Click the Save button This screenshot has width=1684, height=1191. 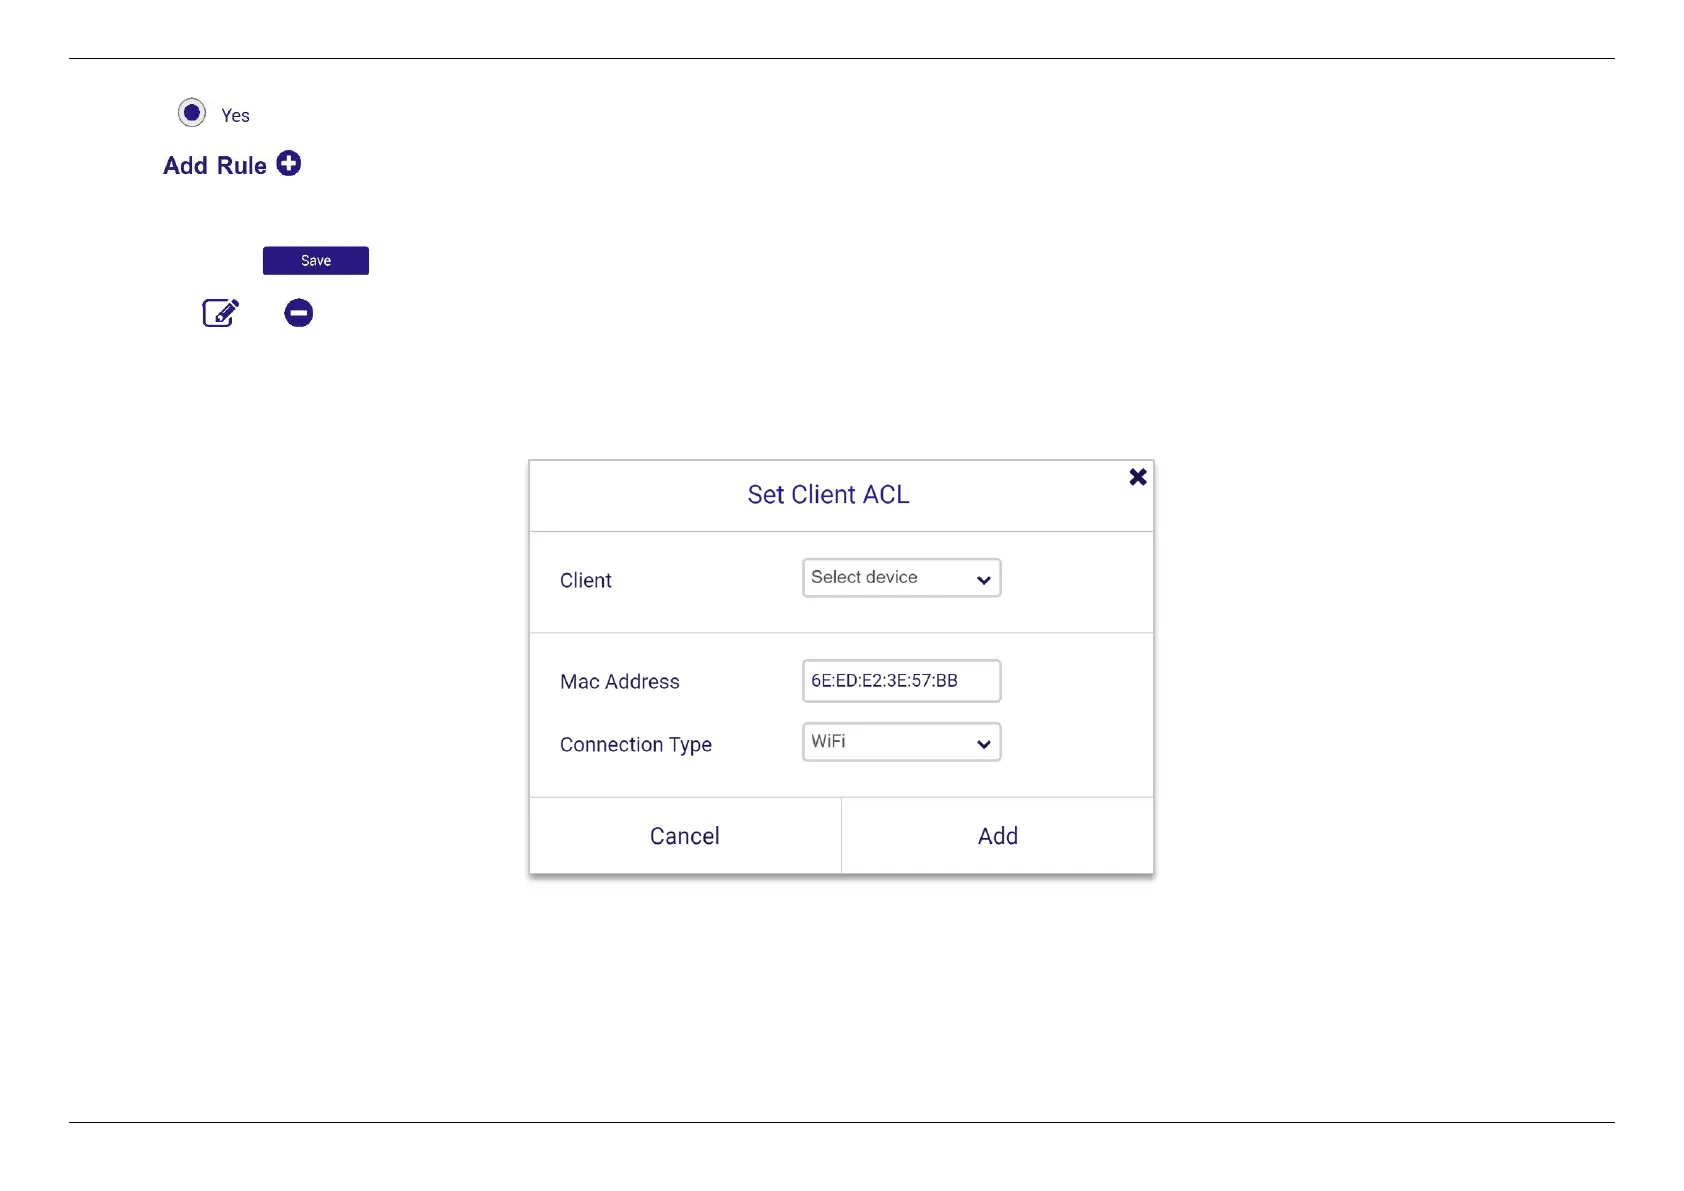(x=316, y=261)
